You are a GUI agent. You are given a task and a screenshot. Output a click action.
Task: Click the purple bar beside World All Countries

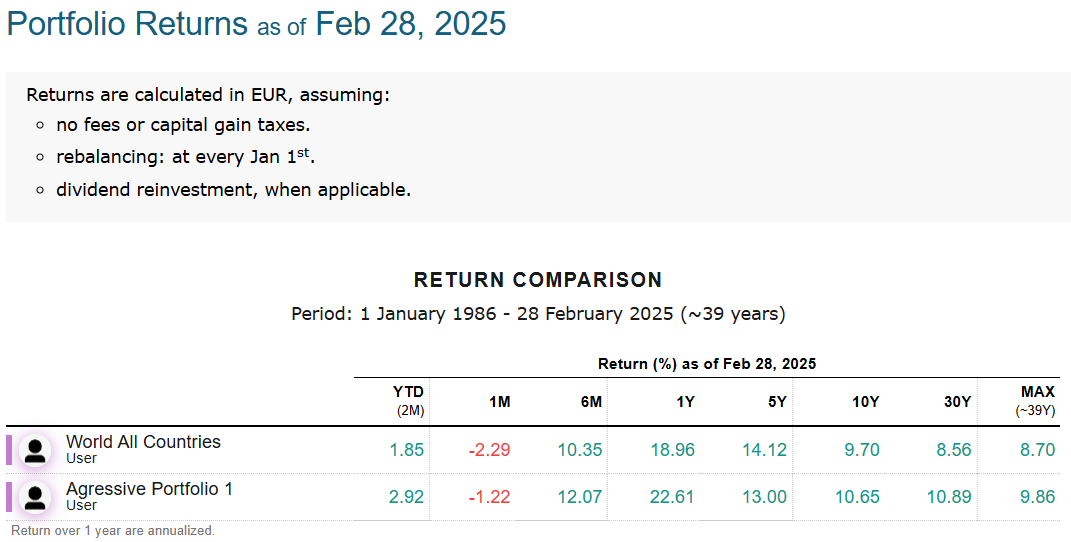click(x=9, y=450)
